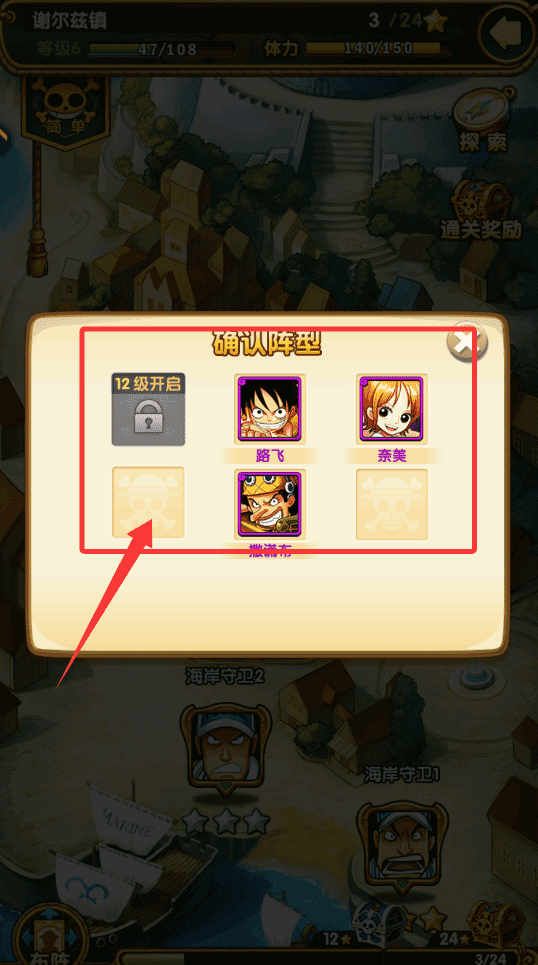The image size is (538, 965).
Task: Click the back arrow button
Action: [507, 32]
